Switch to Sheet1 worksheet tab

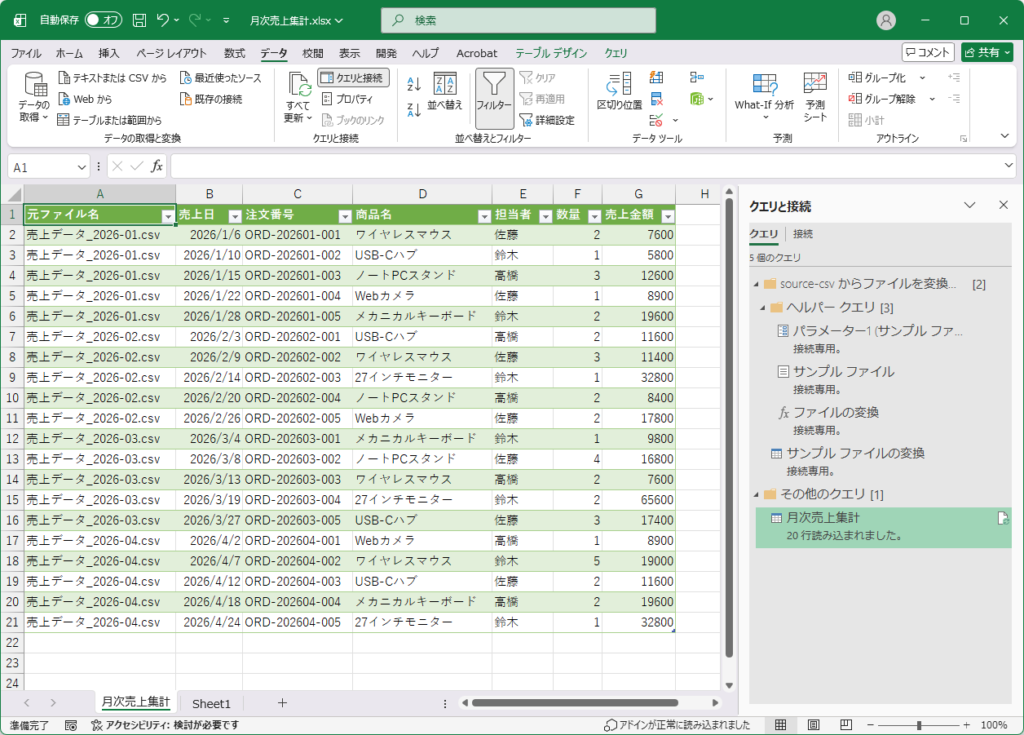[x=211, y=704]
